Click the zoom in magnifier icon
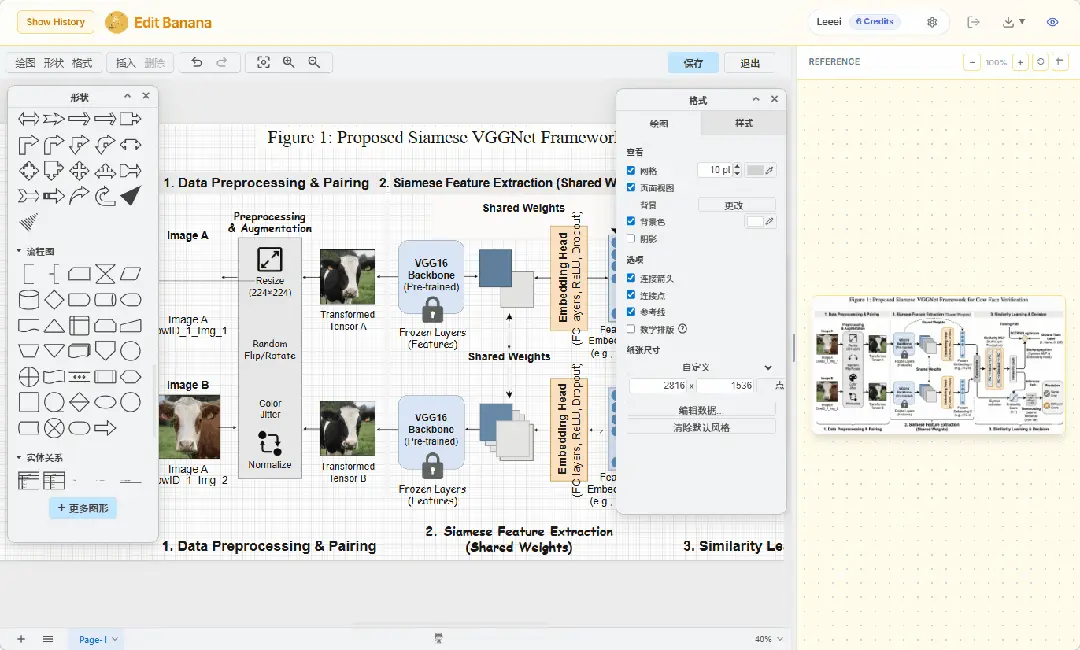Screen dimensions: 1080x650 coord(289,62)
